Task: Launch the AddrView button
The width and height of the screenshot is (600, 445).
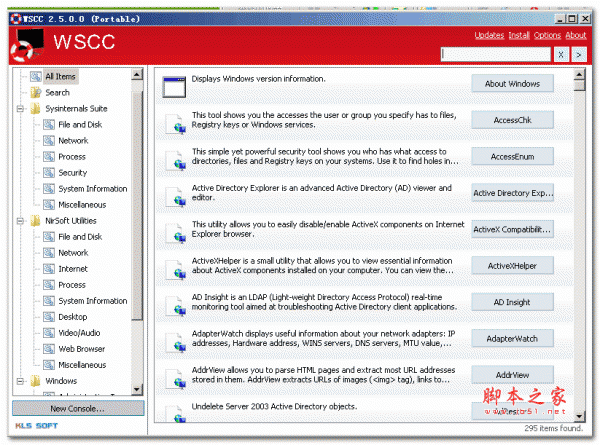Action: tap(512, 374)
